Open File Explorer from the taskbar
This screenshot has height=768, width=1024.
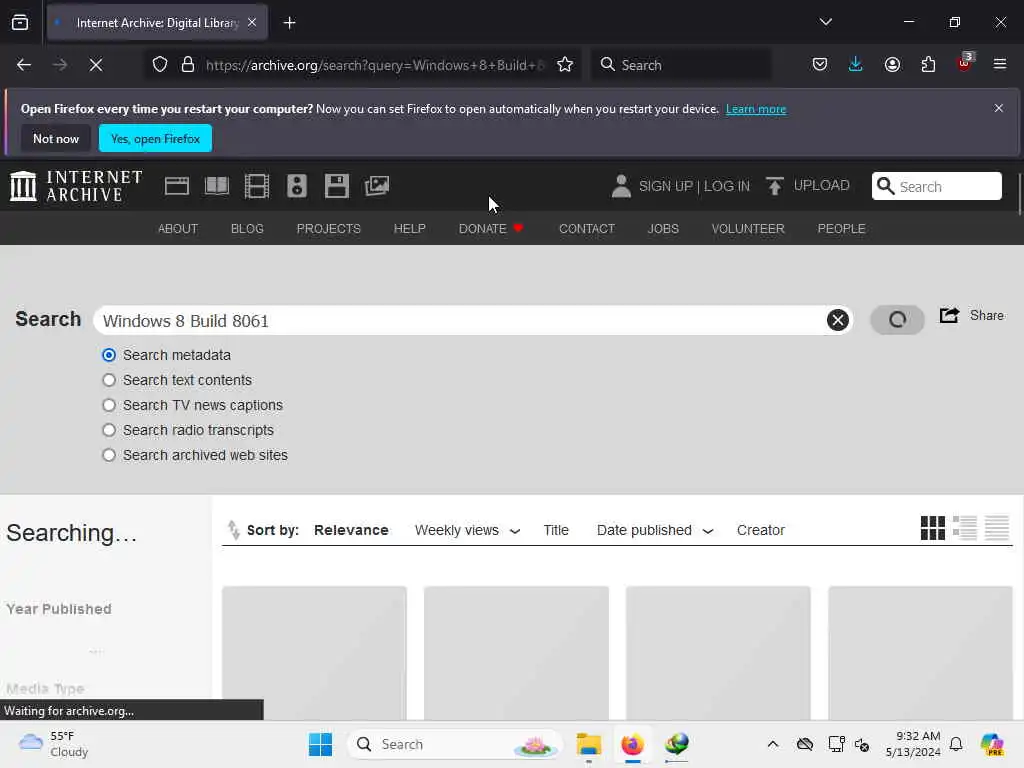(x=588, y=744)
